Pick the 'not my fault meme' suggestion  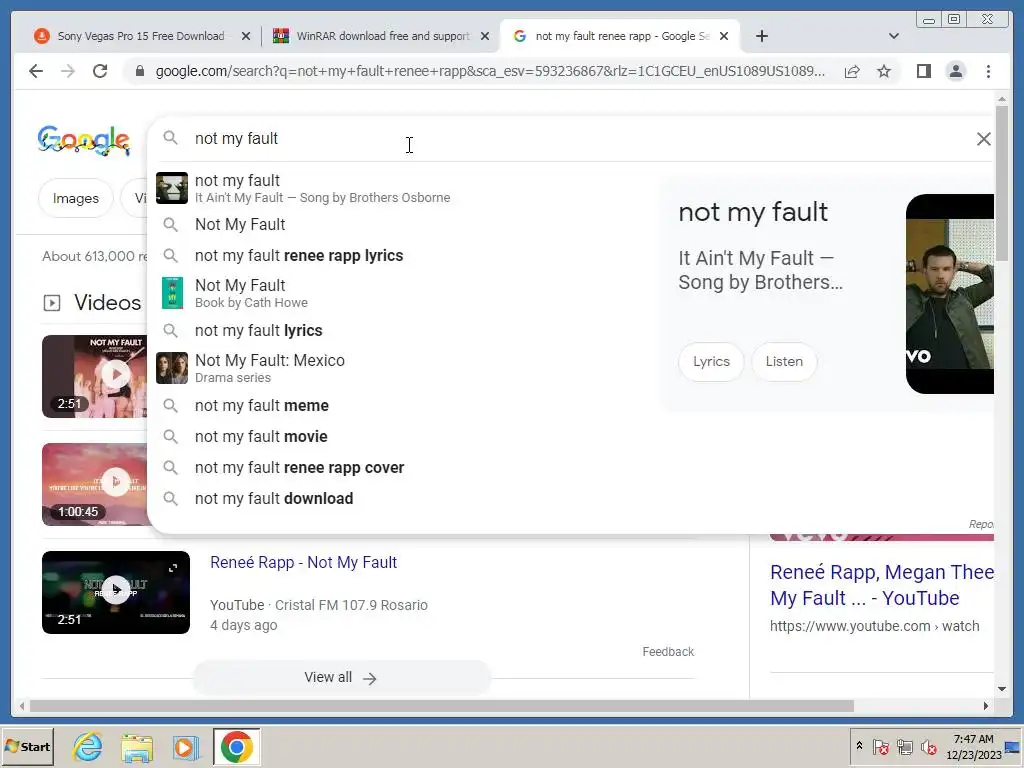pos(405,406)
